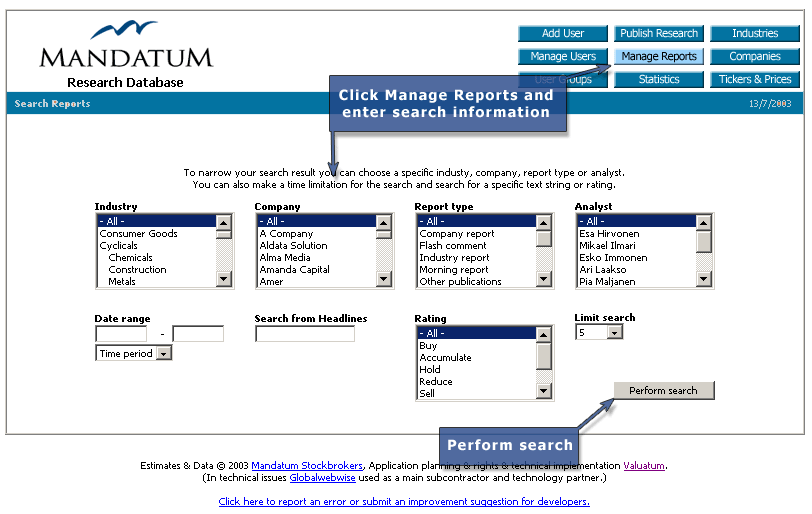Select '- All -' in Rating list
Screen dimensions: 812x514
coord(477,333)
